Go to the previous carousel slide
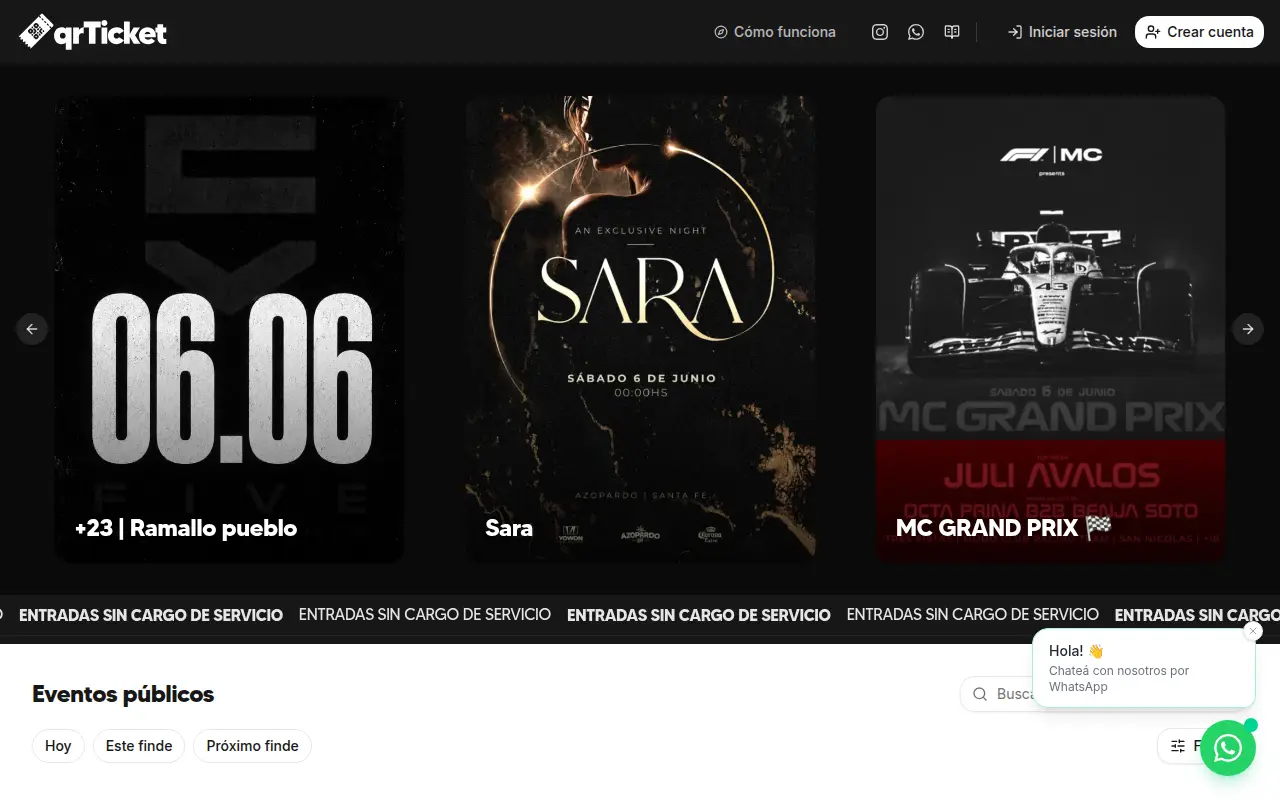The image size is (1280, 800). [32, 329]
